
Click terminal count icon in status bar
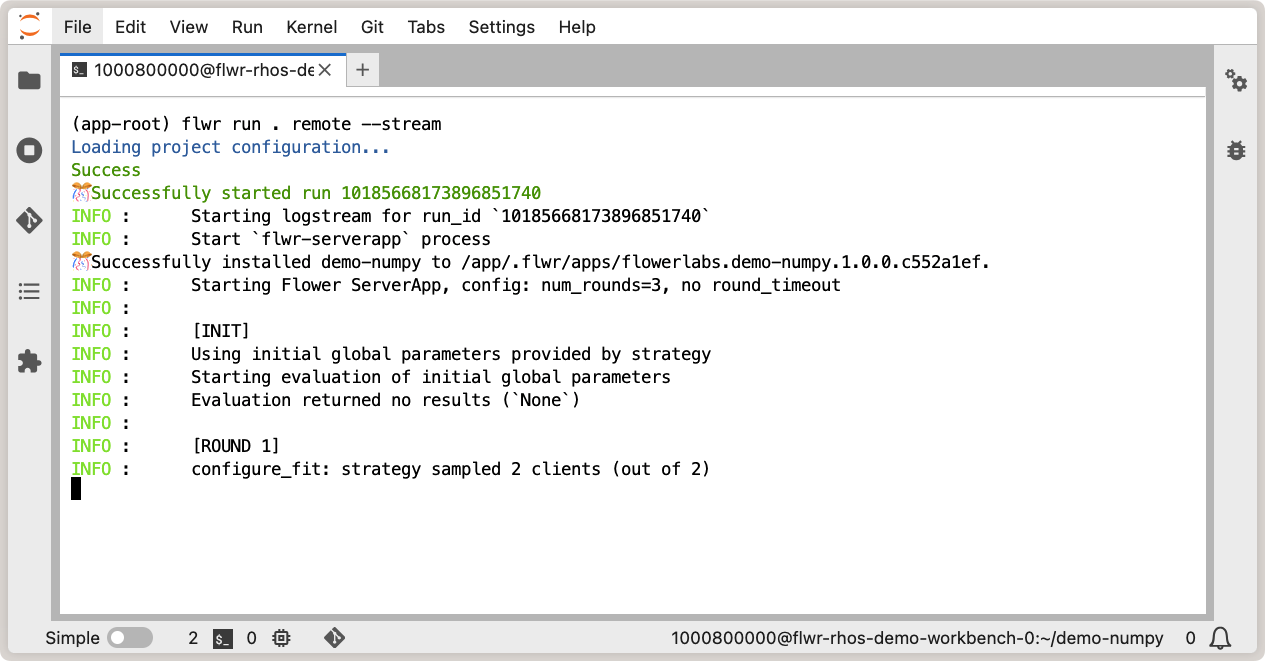coord(224,638)
